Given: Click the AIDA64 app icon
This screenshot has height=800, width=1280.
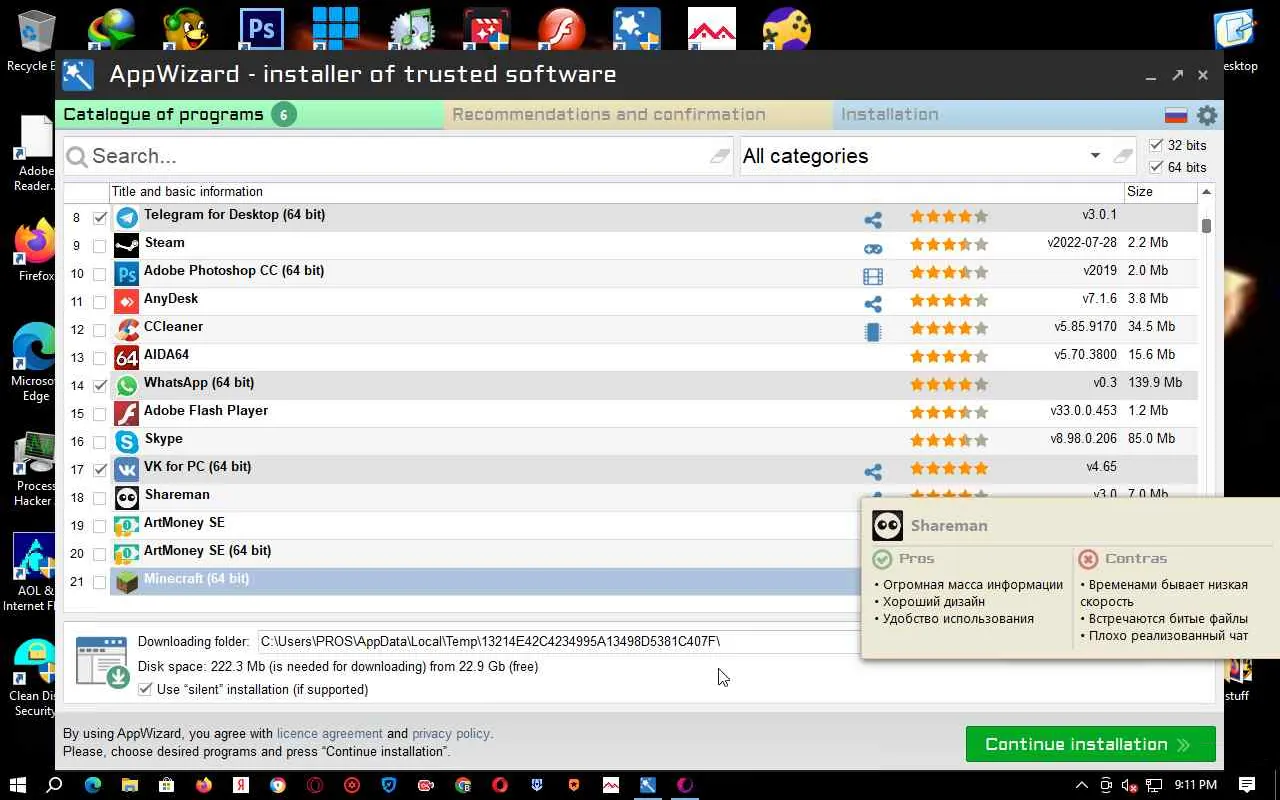Looking at the screenshot, I should coord(126,357).
